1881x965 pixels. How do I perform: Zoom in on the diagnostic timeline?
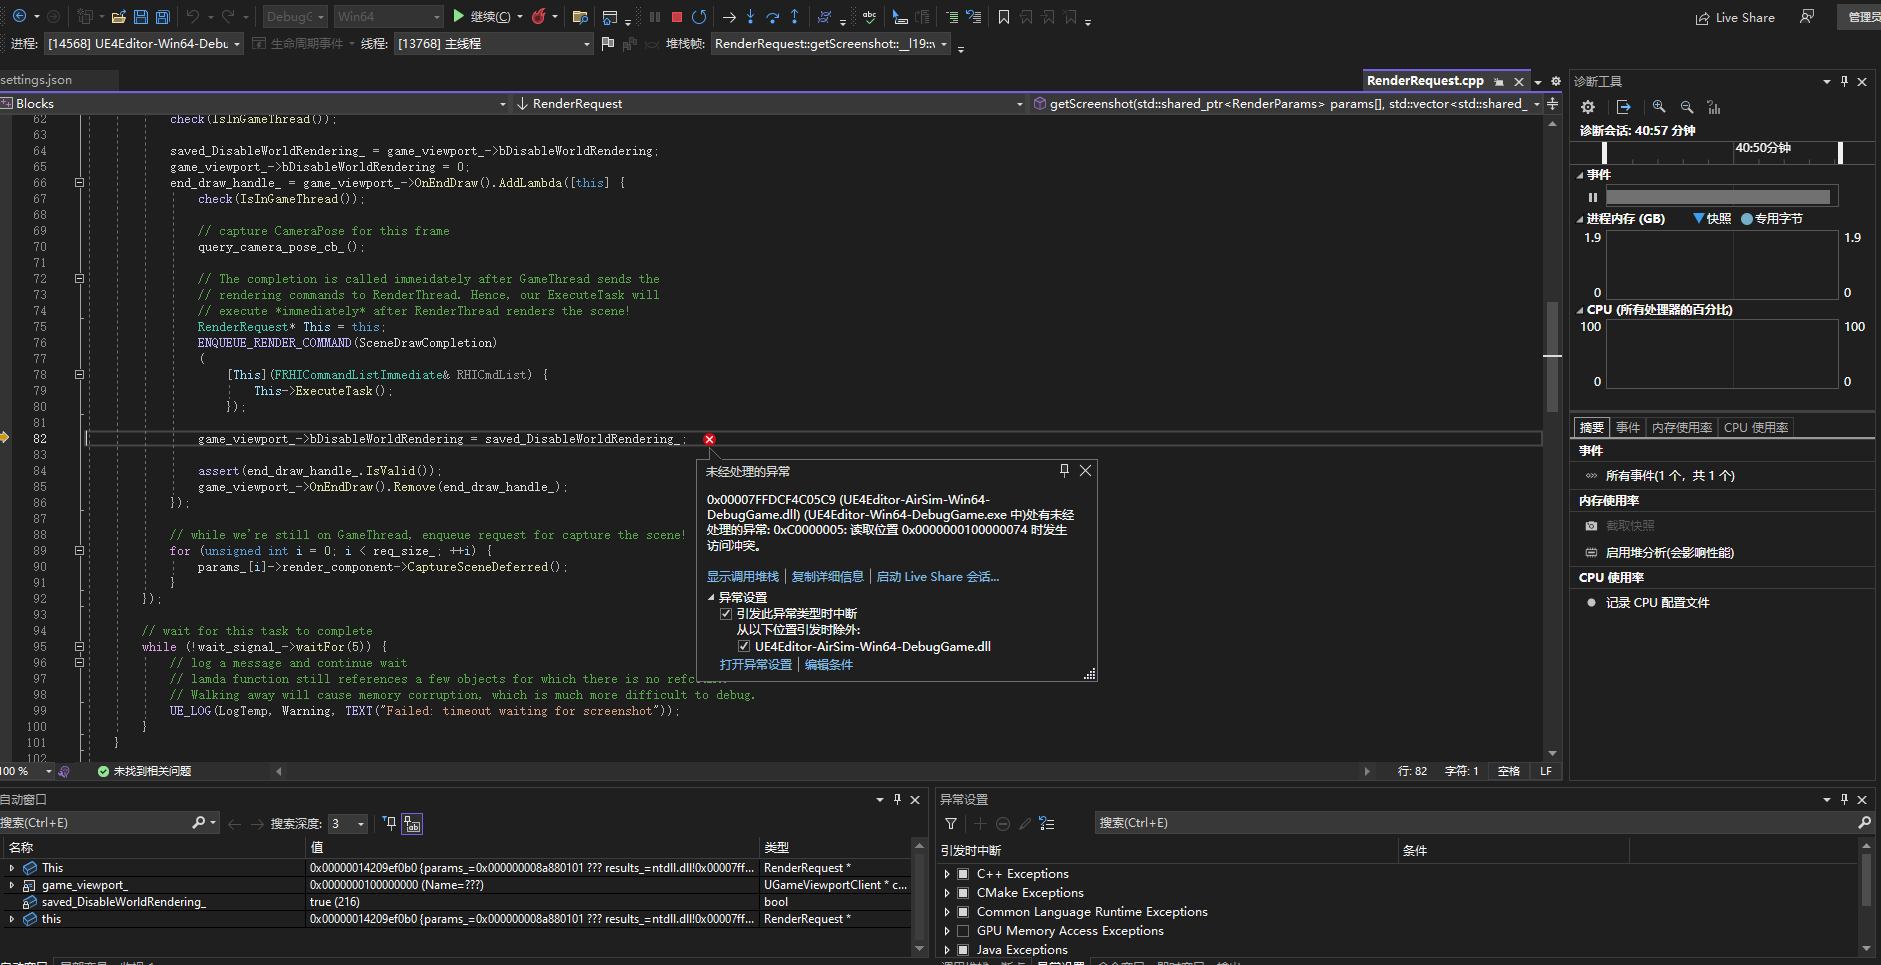tap(1659, 107)
